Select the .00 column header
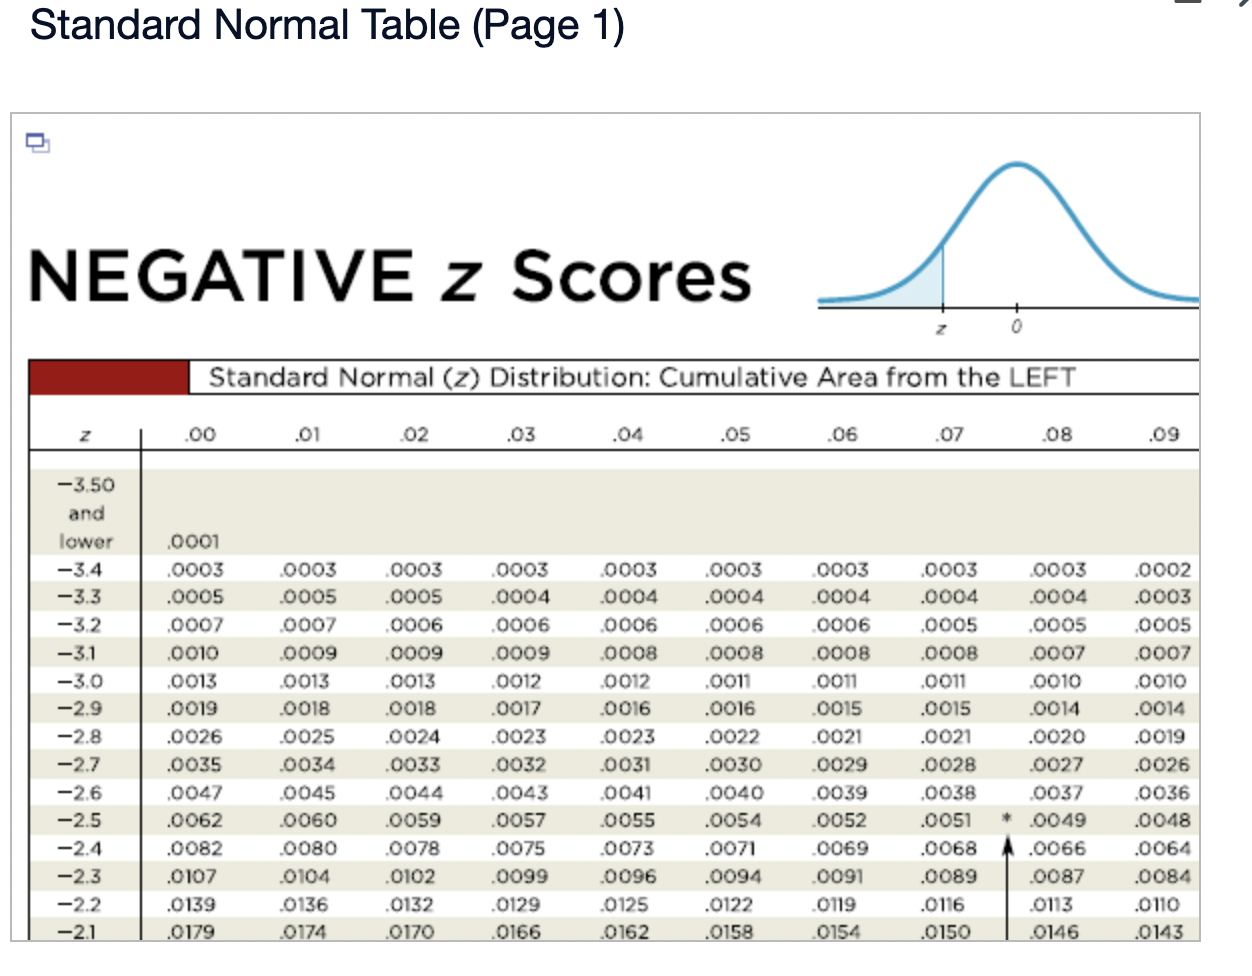The height and width of the screenshot is (976, 1252). [198, 434]
